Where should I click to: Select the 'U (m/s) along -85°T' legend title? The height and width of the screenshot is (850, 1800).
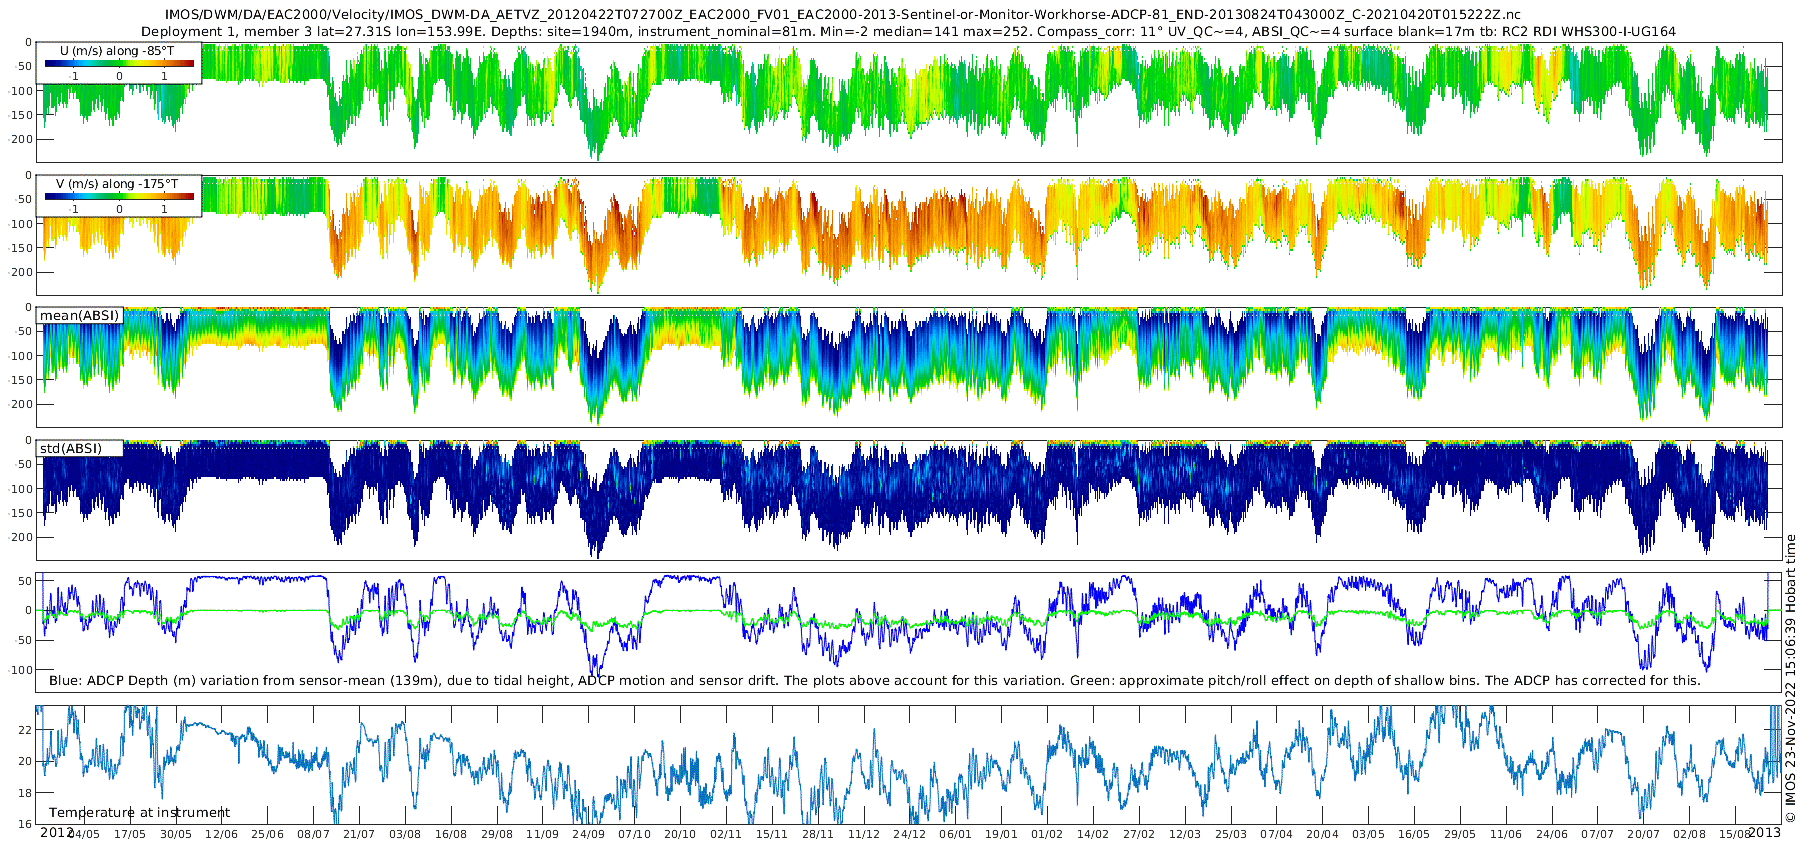(x=117, y=50)
